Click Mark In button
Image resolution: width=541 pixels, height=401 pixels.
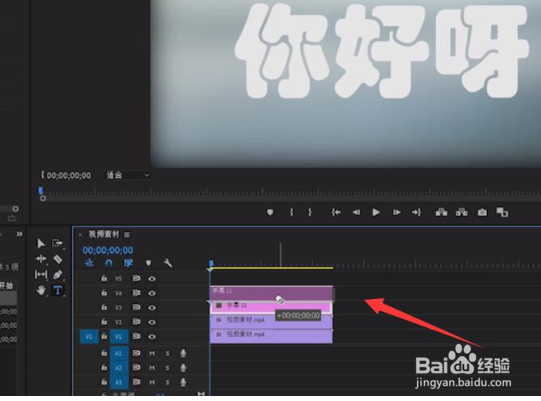(292, 212)
